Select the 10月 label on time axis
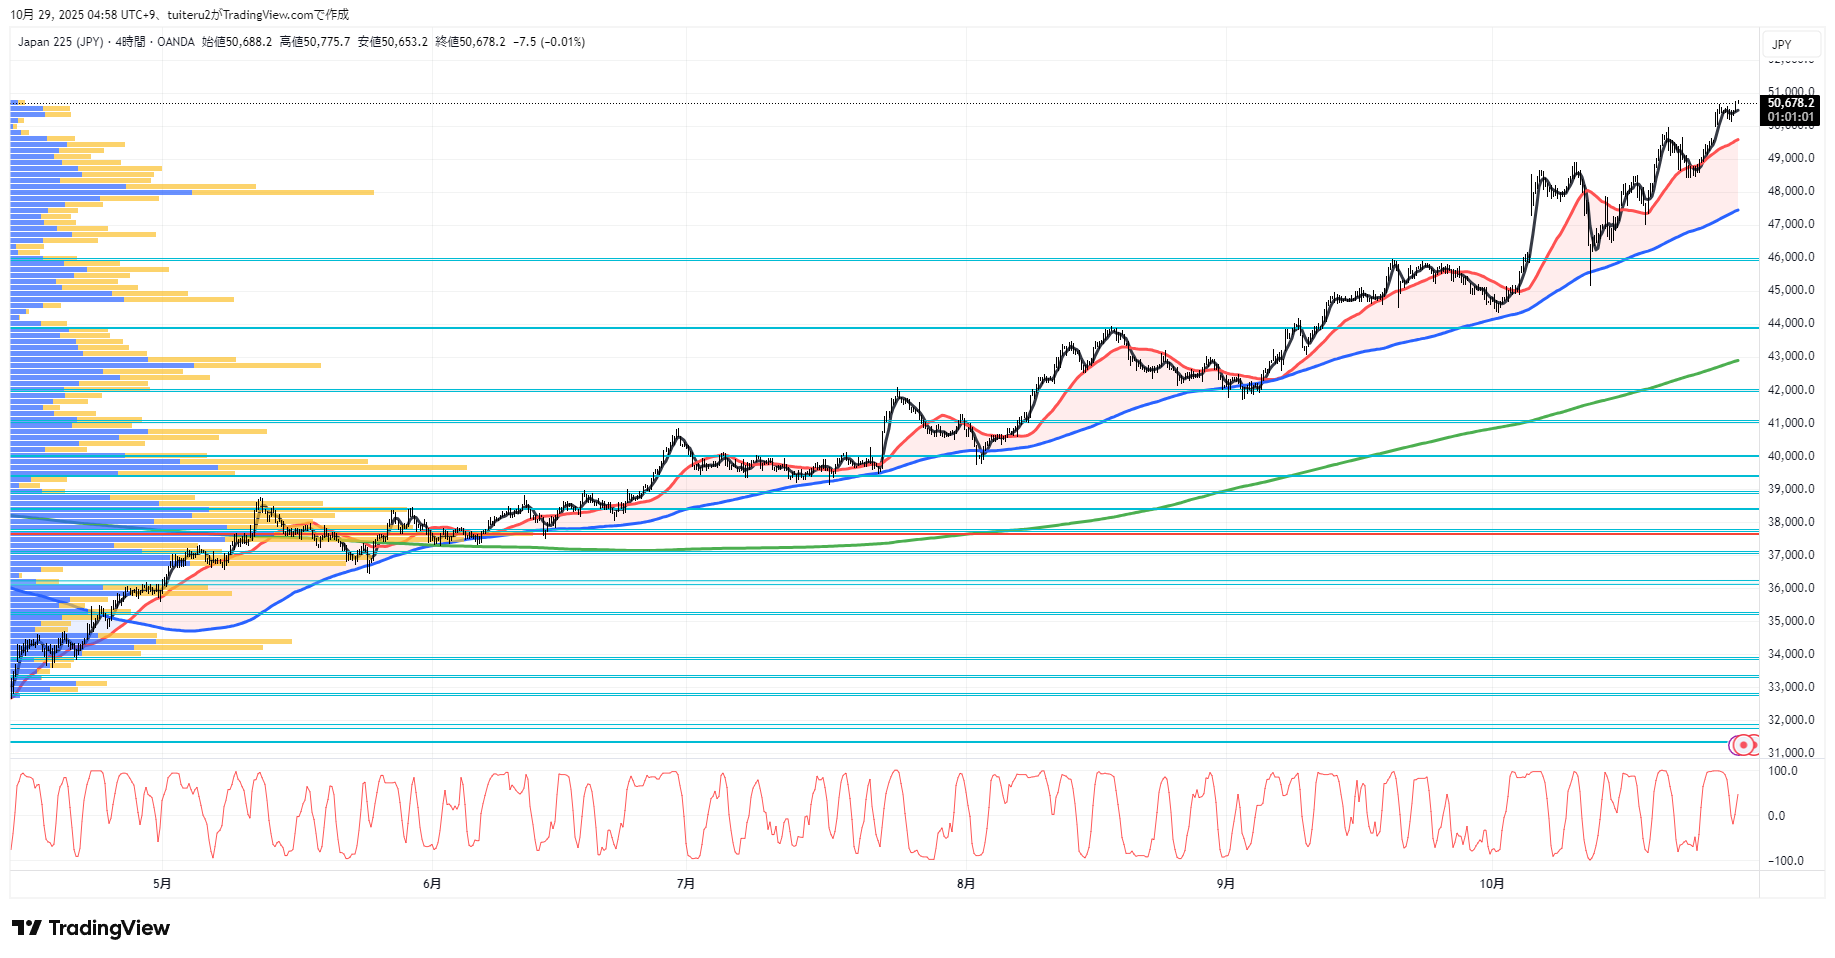The height and width of the screenshot is (958, 1835). [x=1492, y=883]
